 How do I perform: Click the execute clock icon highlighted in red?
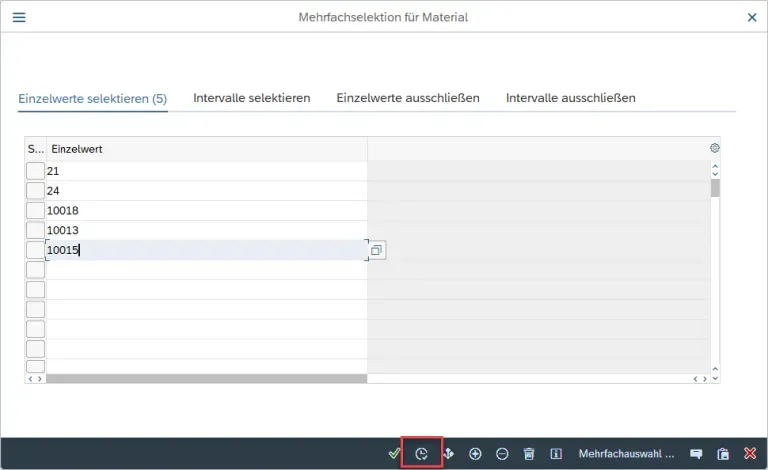click(421, 454)
